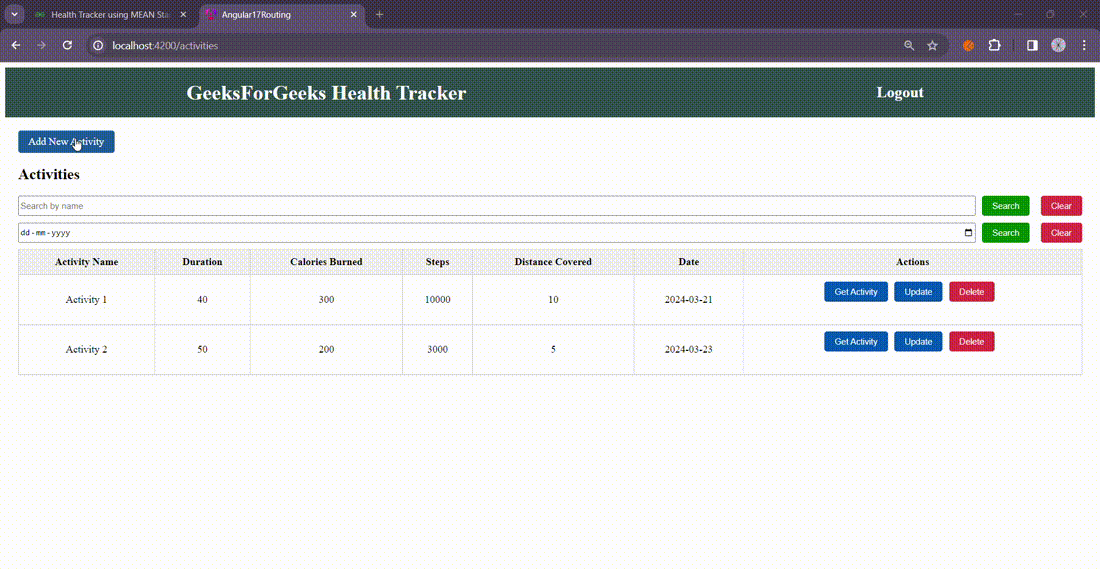Click the calories value 200
1100x569 pixels.
tap(326, 349)
